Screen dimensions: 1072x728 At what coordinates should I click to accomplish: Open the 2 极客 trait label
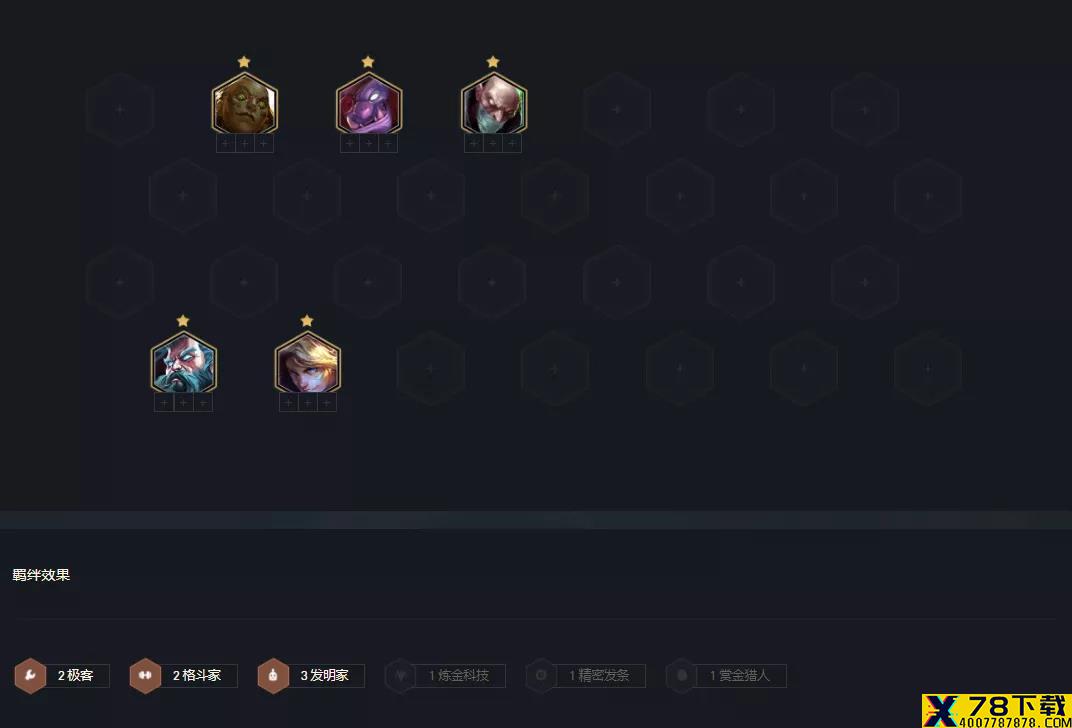click(76, 675)
